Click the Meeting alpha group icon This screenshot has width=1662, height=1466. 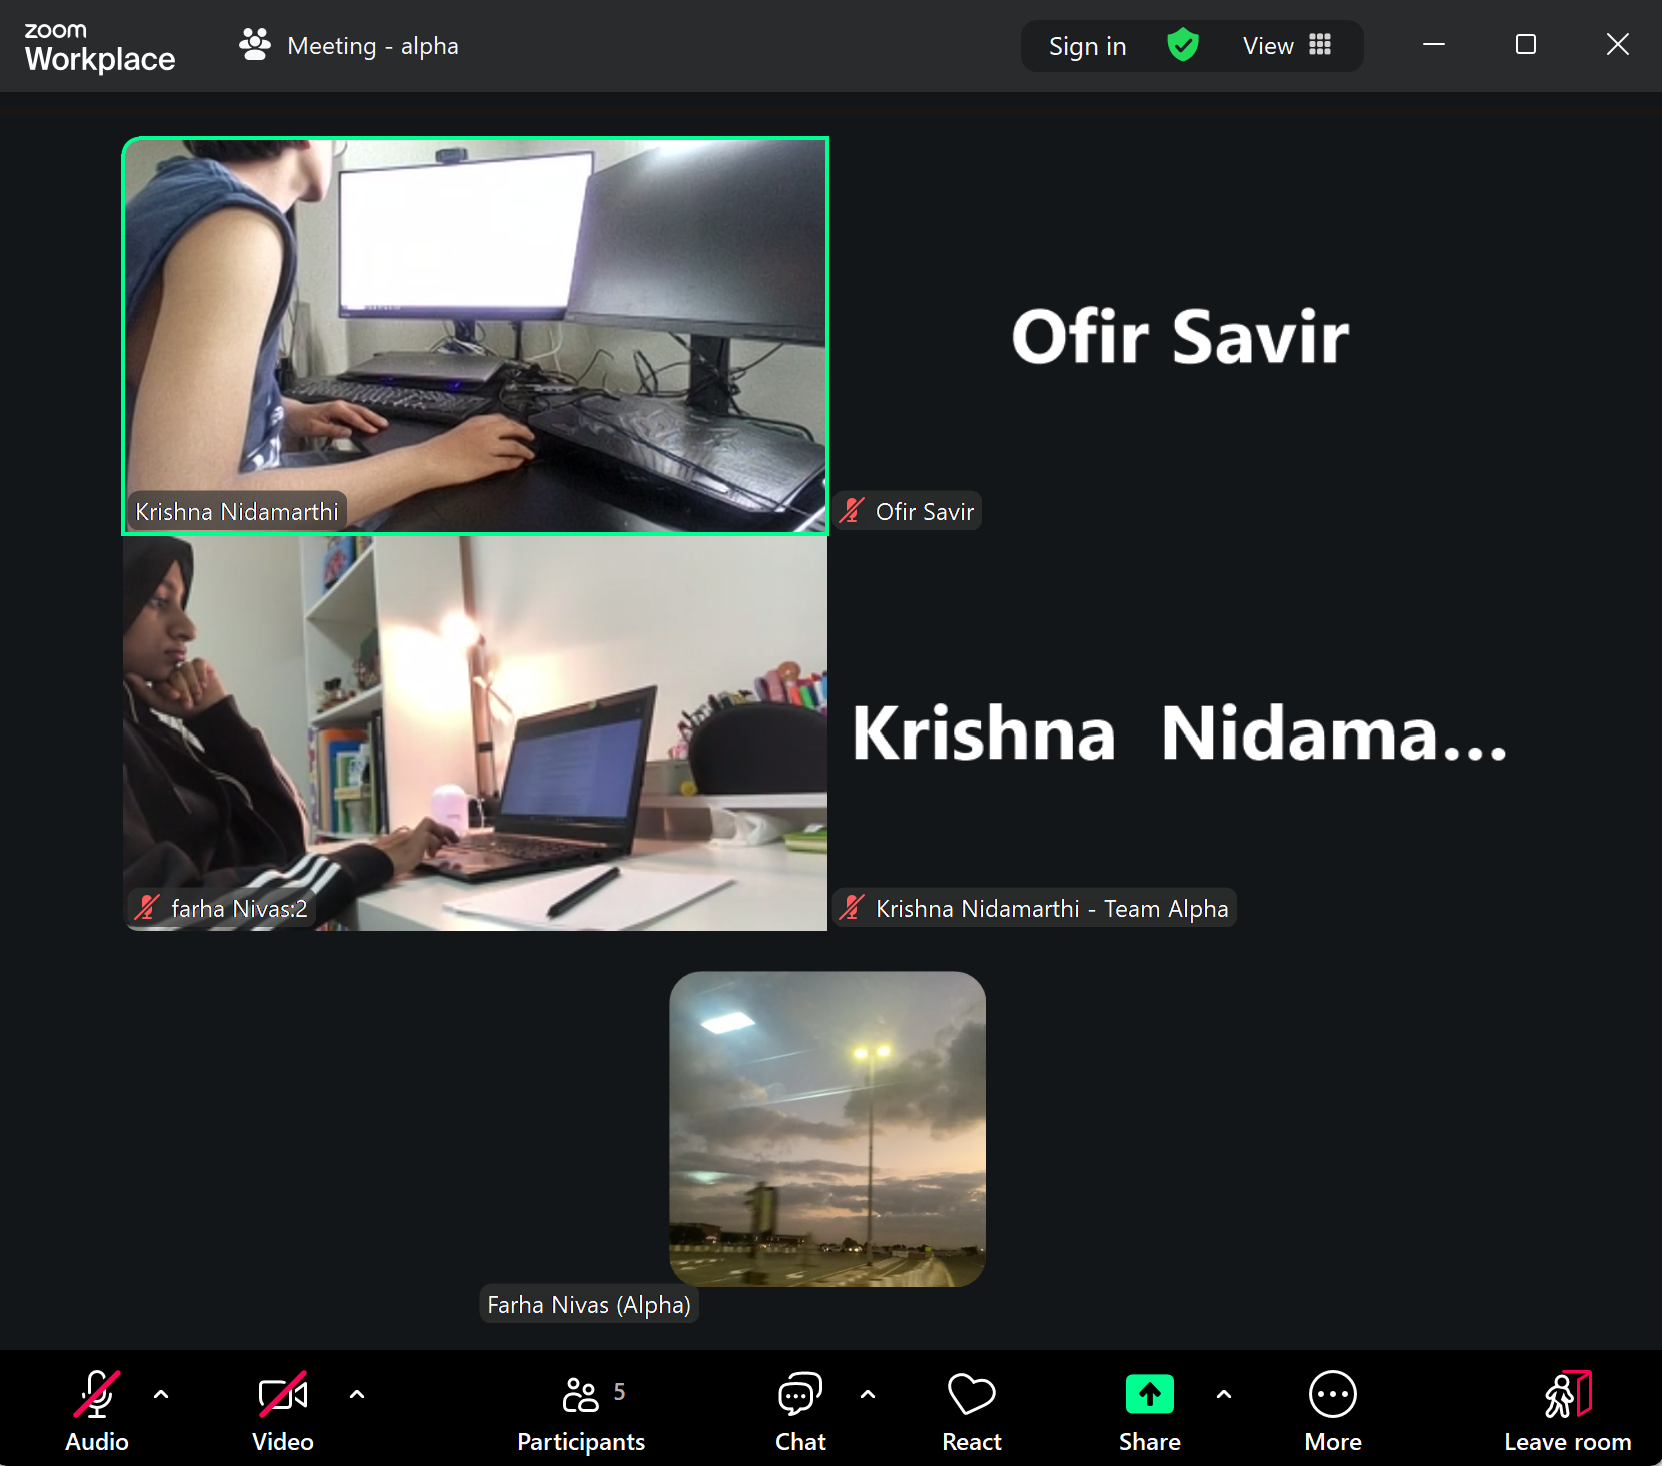[255, 45]
